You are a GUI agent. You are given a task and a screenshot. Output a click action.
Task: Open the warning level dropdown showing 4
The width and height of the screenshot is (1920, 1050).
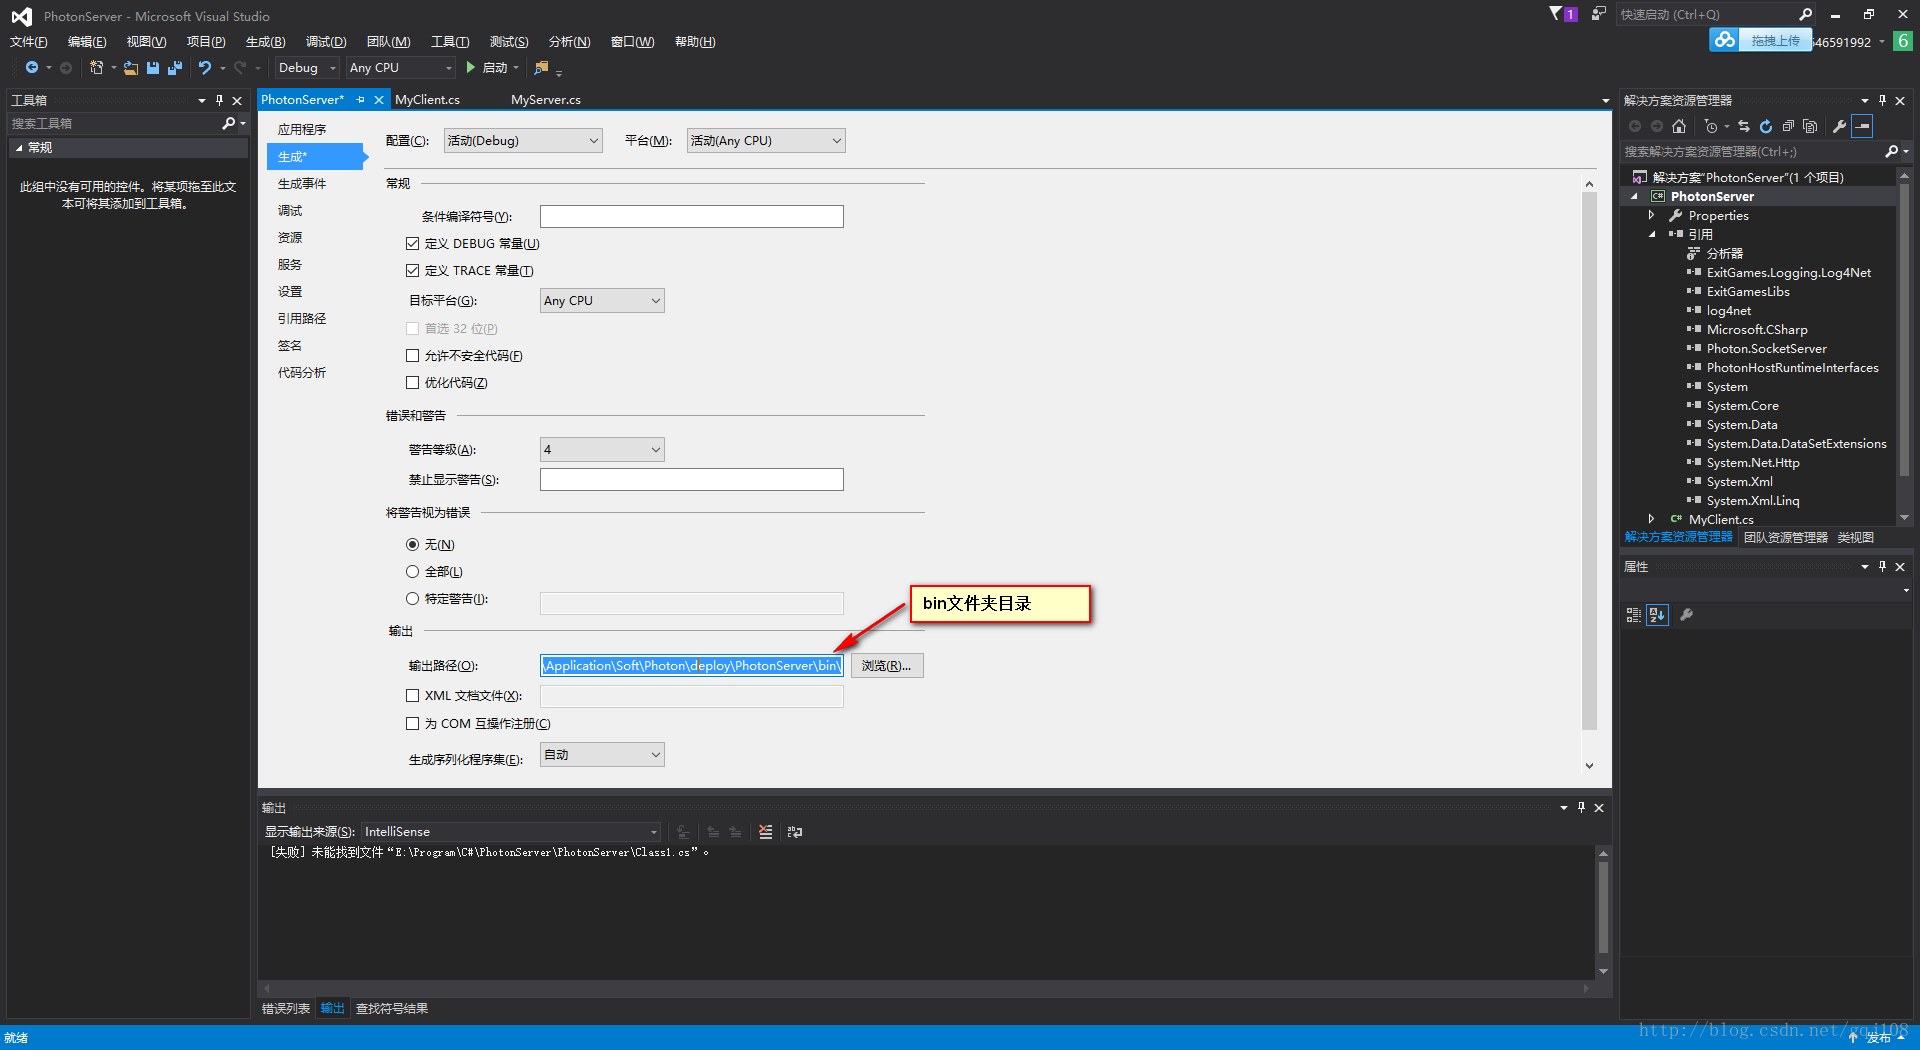tap(602, 450)
